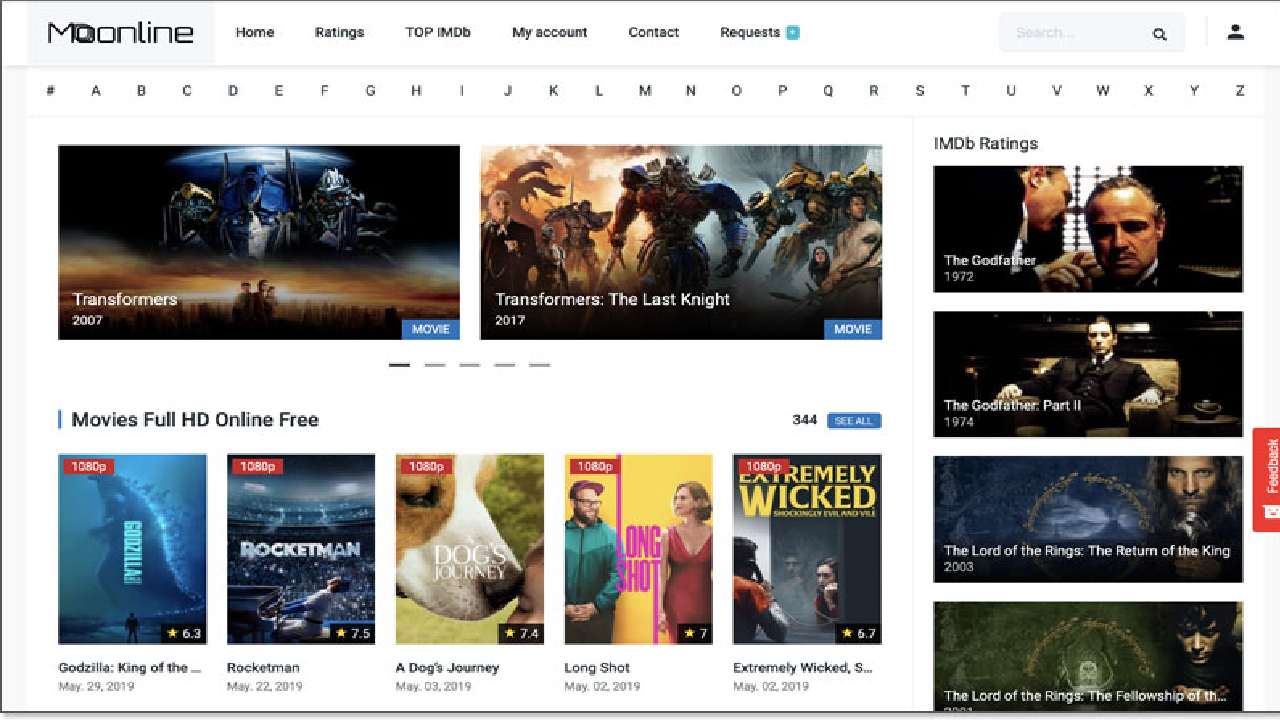Open the Extremely Wicked movie poster
The image size is (1280, 720).
coord(807,549)
